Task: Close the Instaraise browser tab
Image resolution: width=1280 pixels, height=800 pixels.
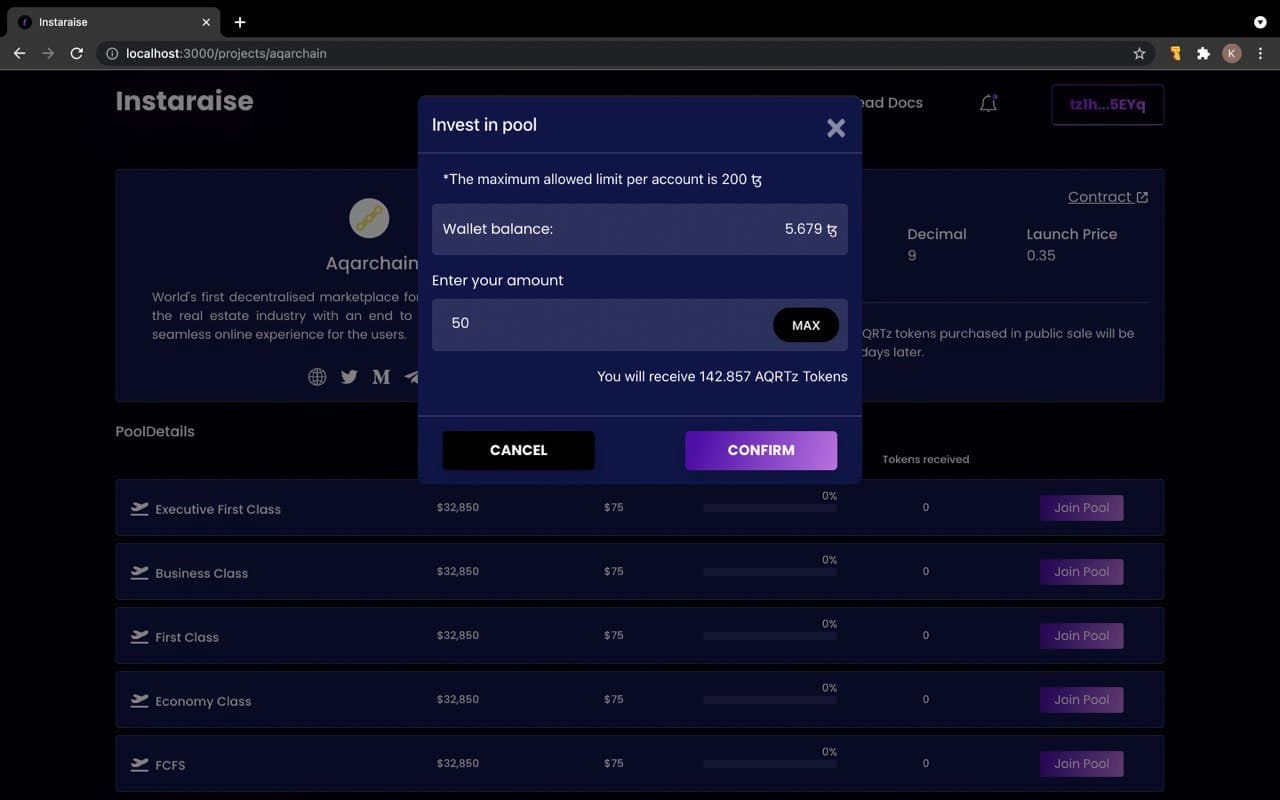Action: coord(206,22)
